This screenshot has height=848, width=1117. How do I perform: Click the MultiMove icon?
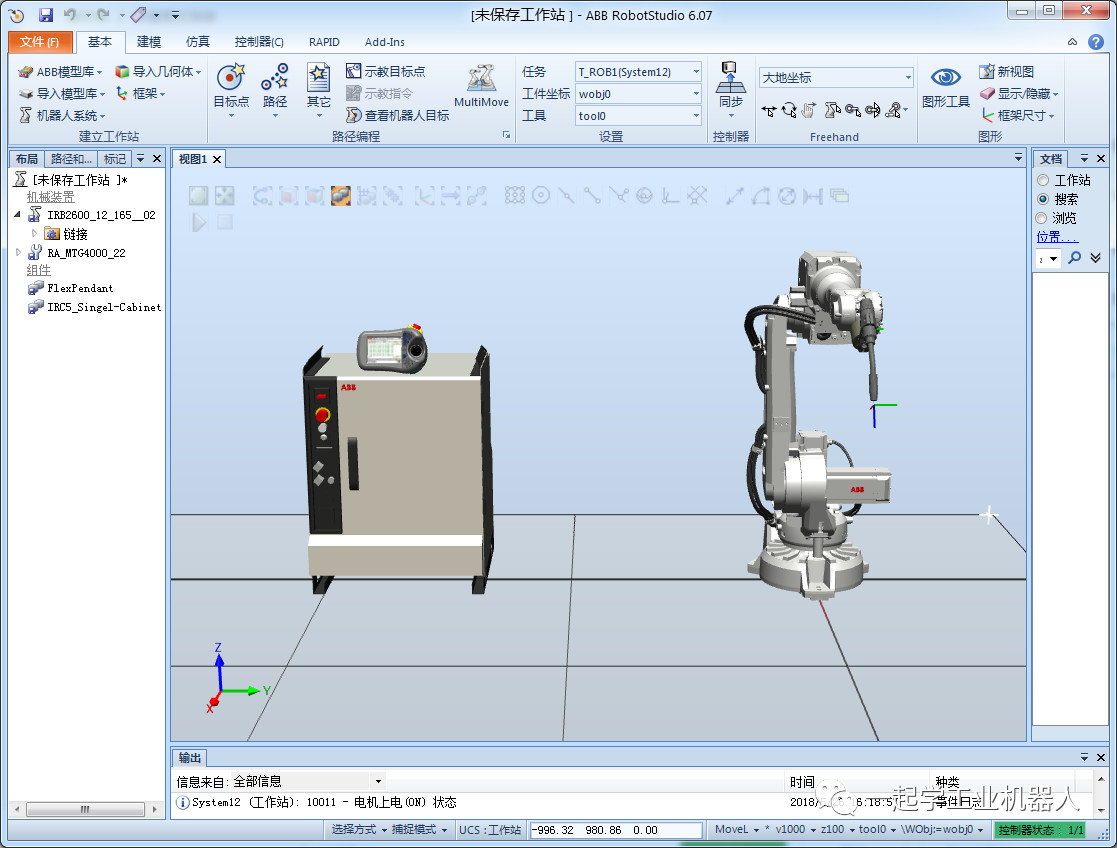click(x=481, y=80)
